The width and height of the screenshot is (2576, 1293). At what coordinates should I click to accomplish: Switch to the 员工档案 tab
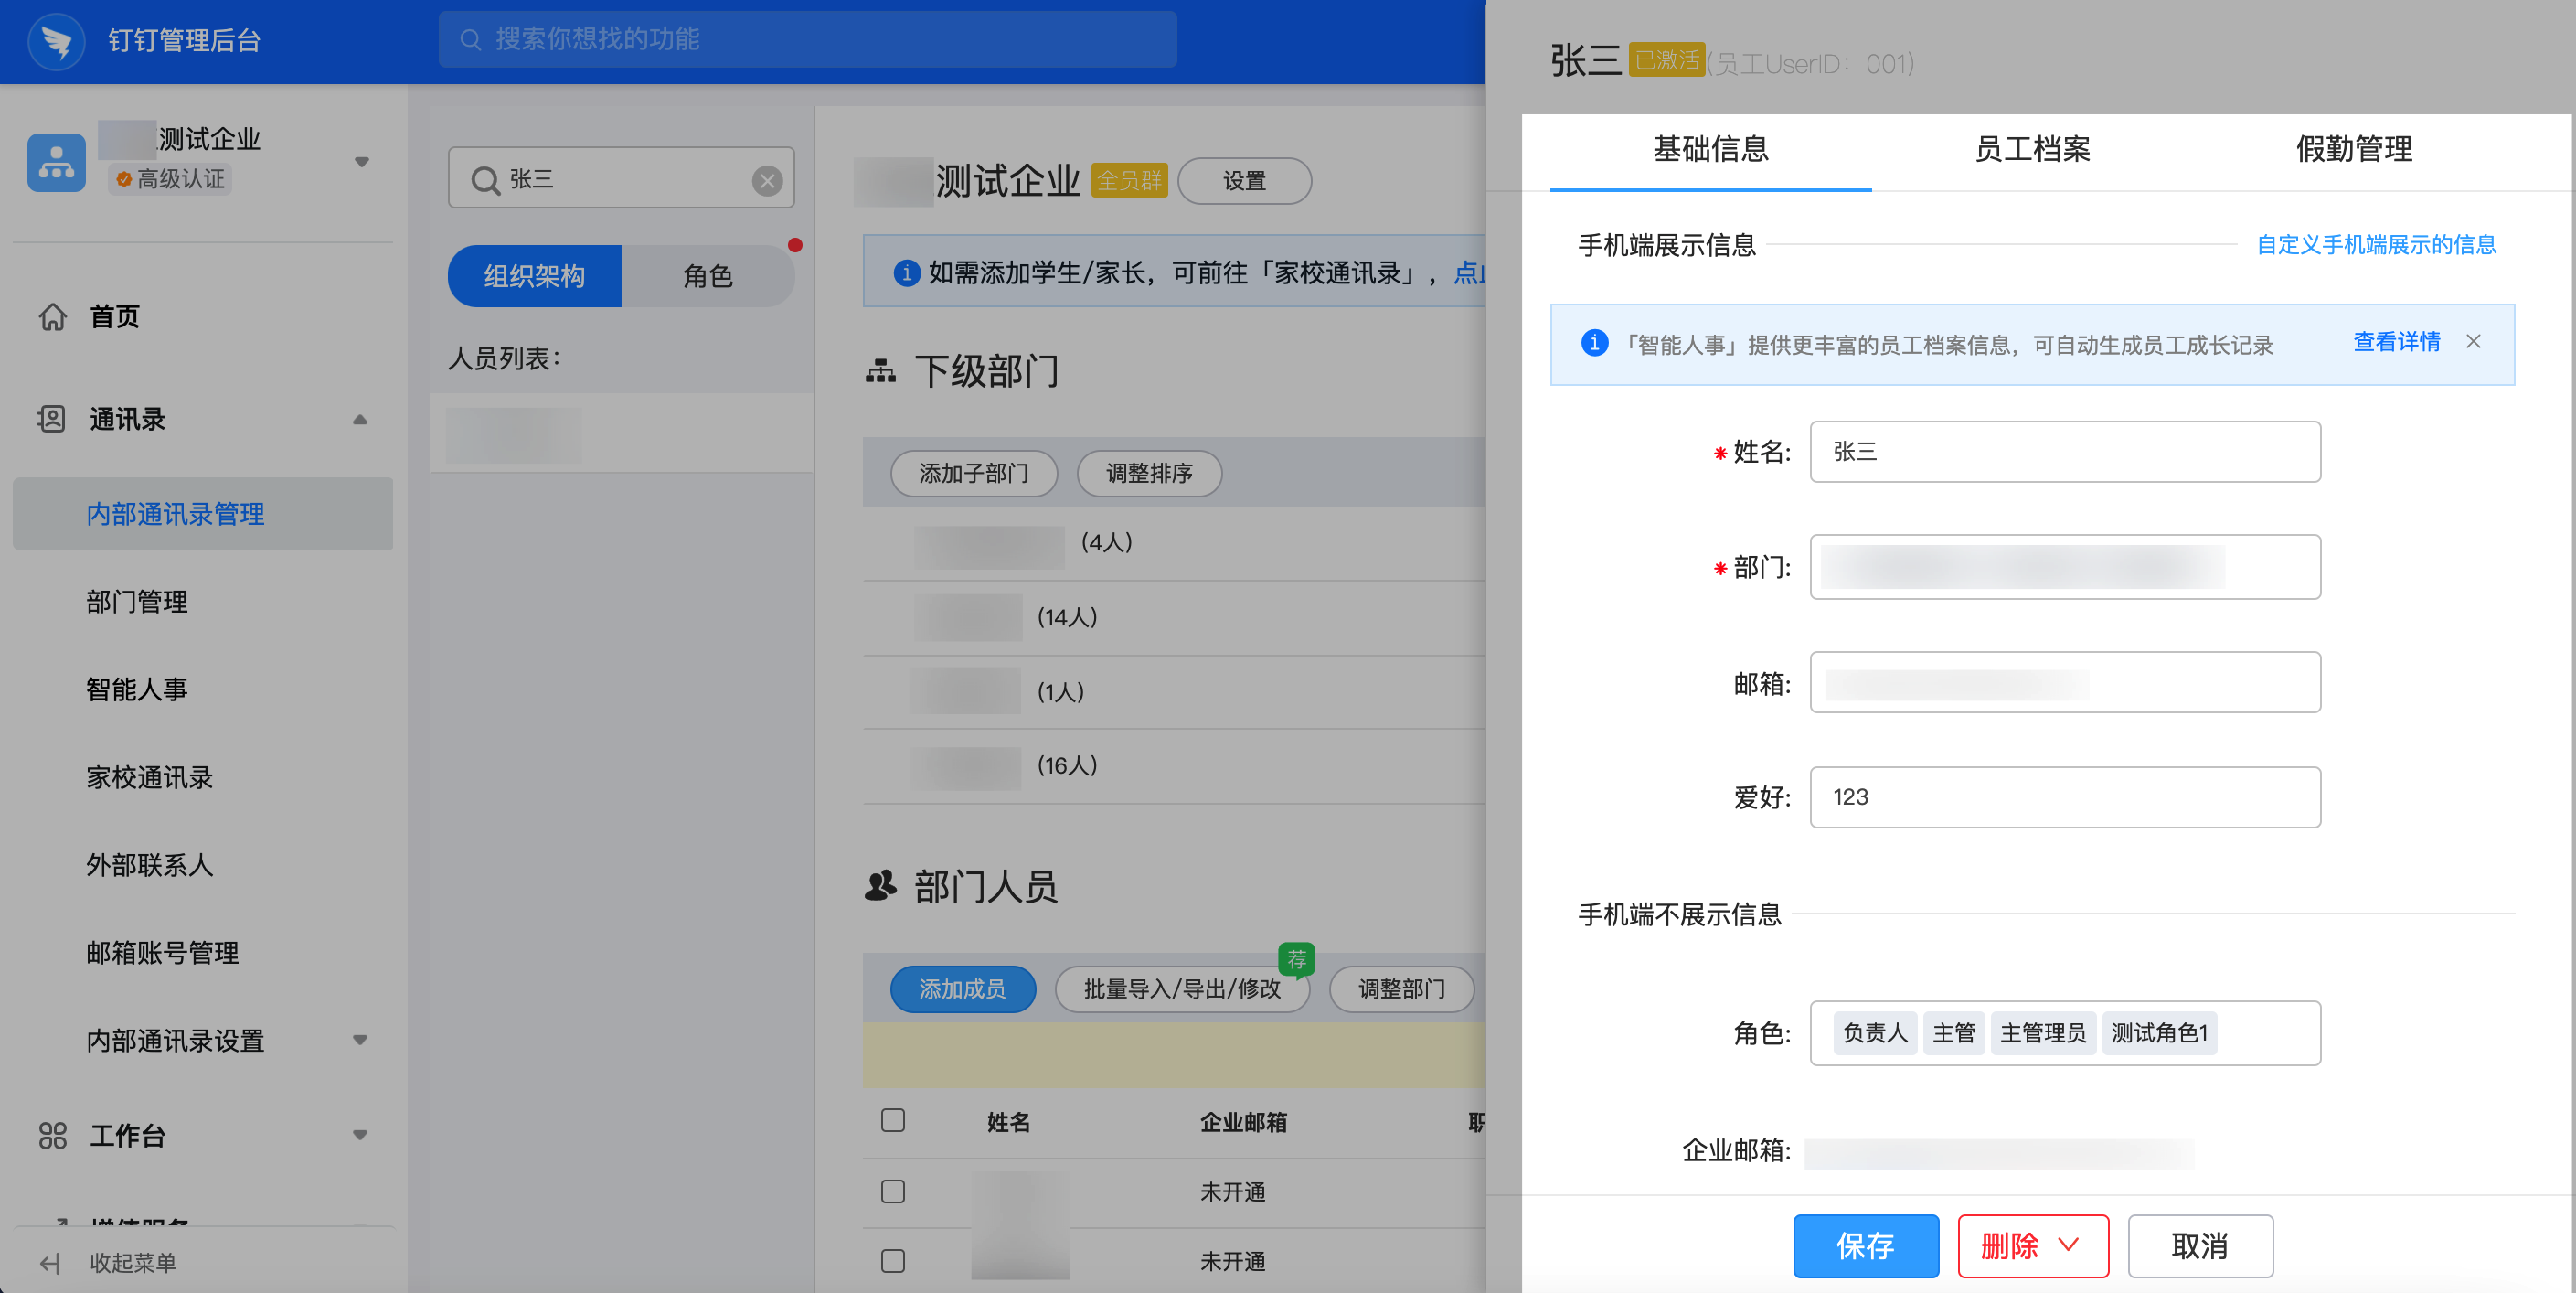tap(2032, 150)
